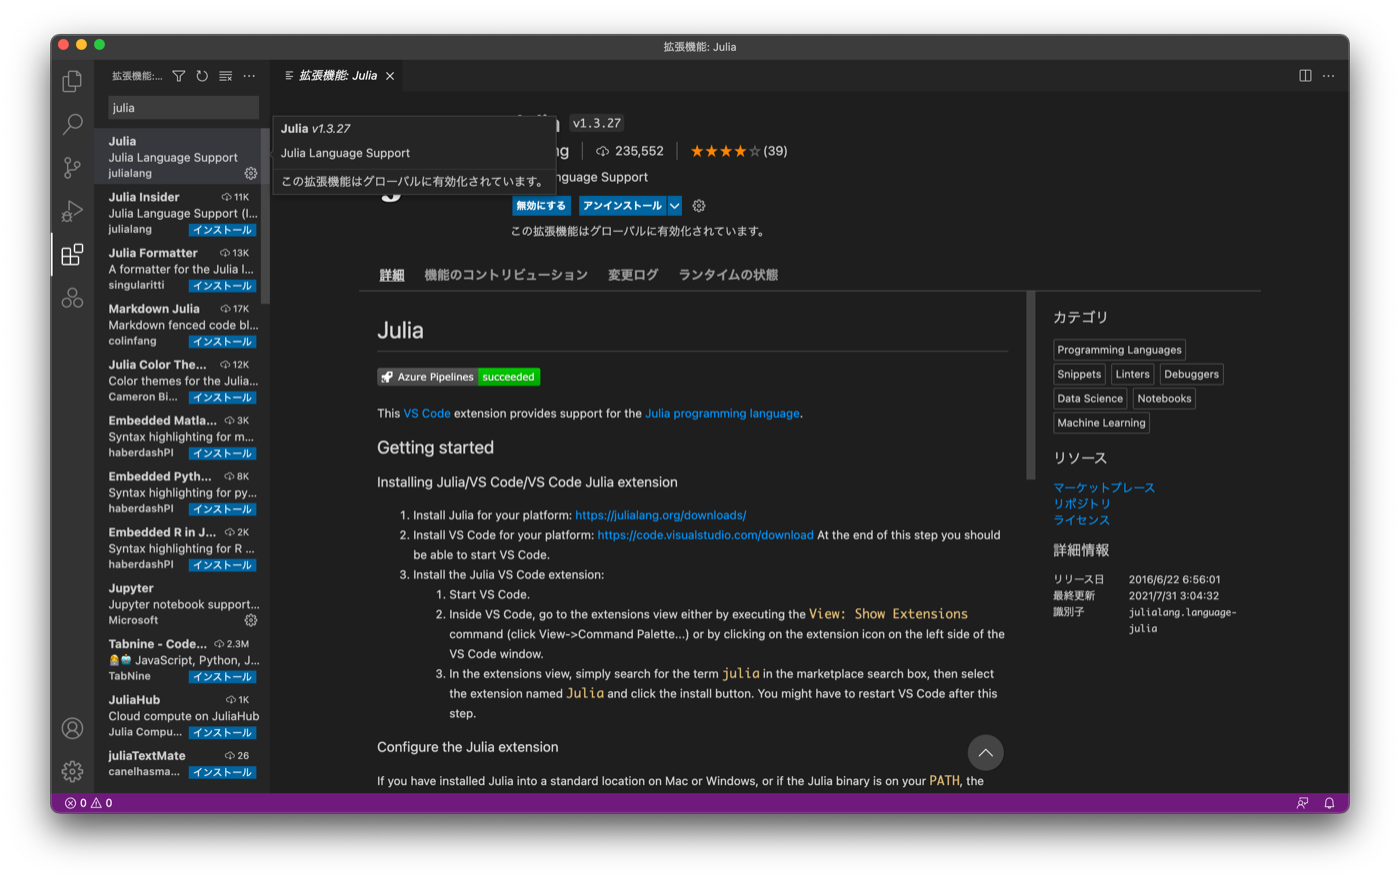Click the extension details vertical scrollbar
This screenshot has width=1400, height=880.
tap(1031, 386)
